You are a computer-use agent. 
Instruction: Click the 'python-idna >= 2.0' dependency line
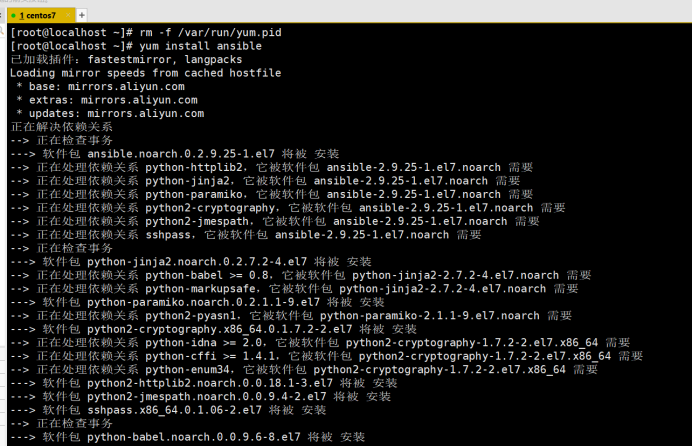tap(320, 343)
